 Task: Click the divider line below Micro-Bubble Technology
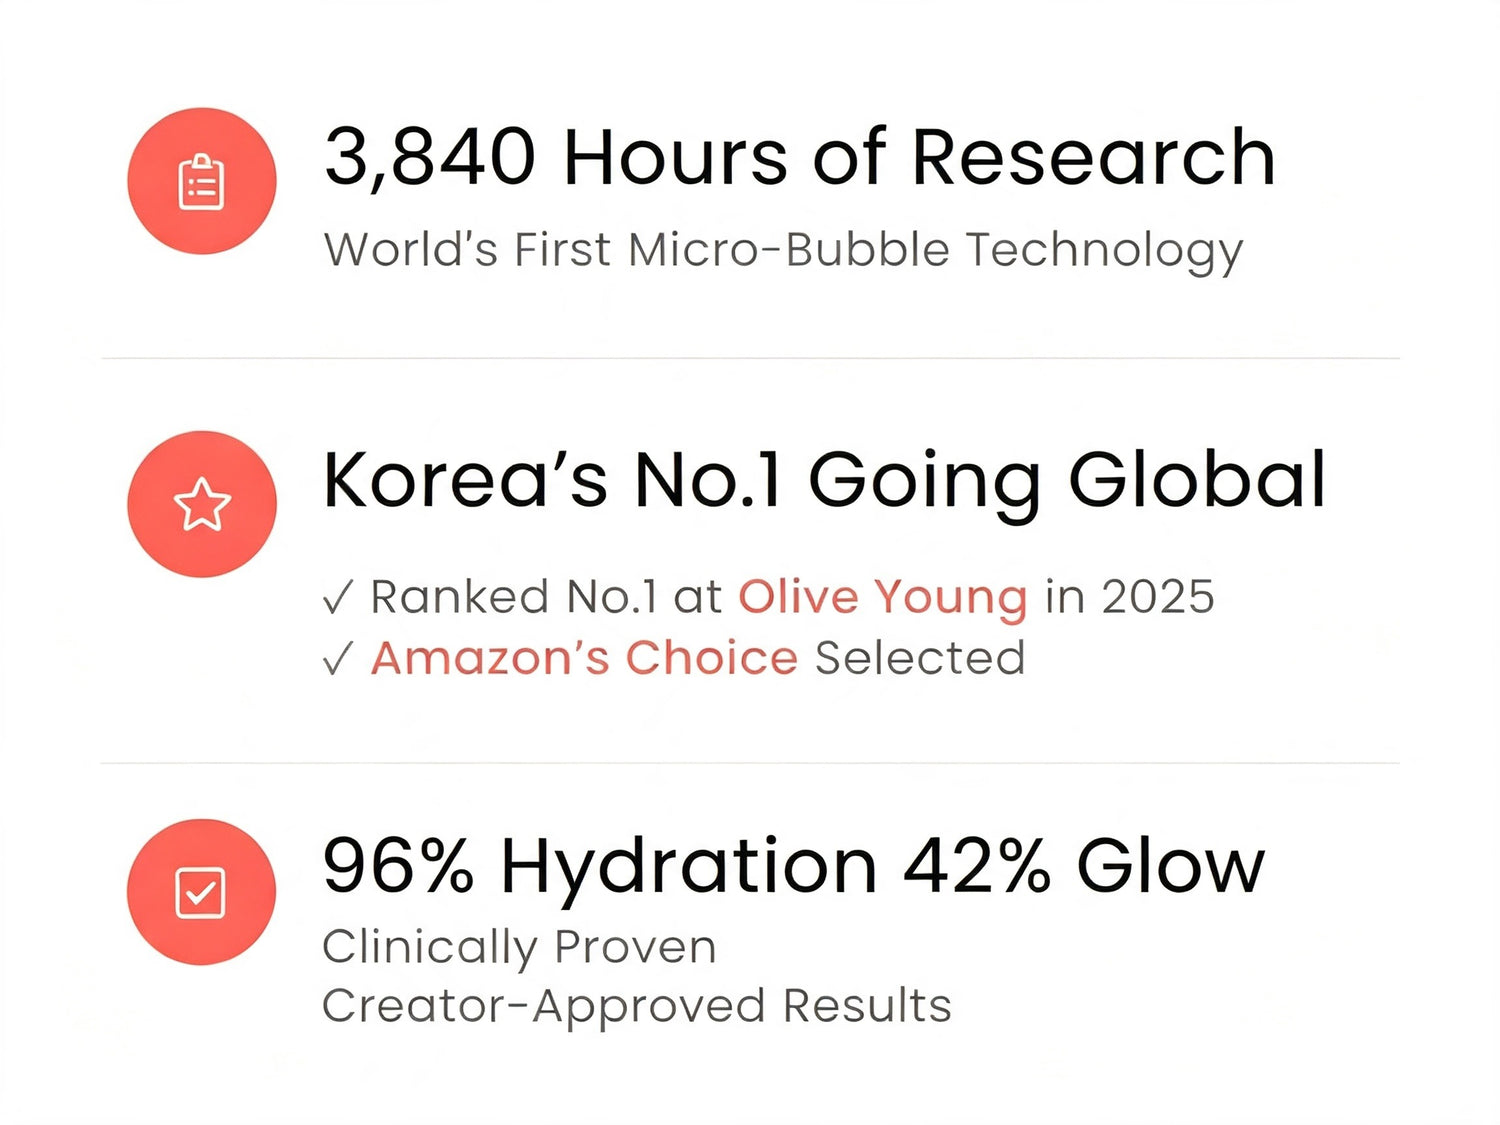750,357
